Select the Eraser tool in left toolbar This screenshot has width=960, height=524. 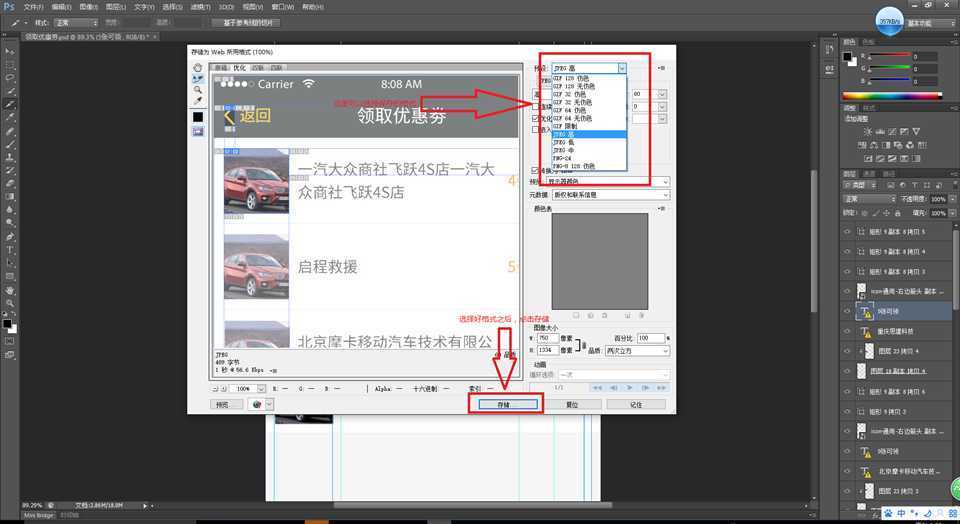(x=9, y=184)
